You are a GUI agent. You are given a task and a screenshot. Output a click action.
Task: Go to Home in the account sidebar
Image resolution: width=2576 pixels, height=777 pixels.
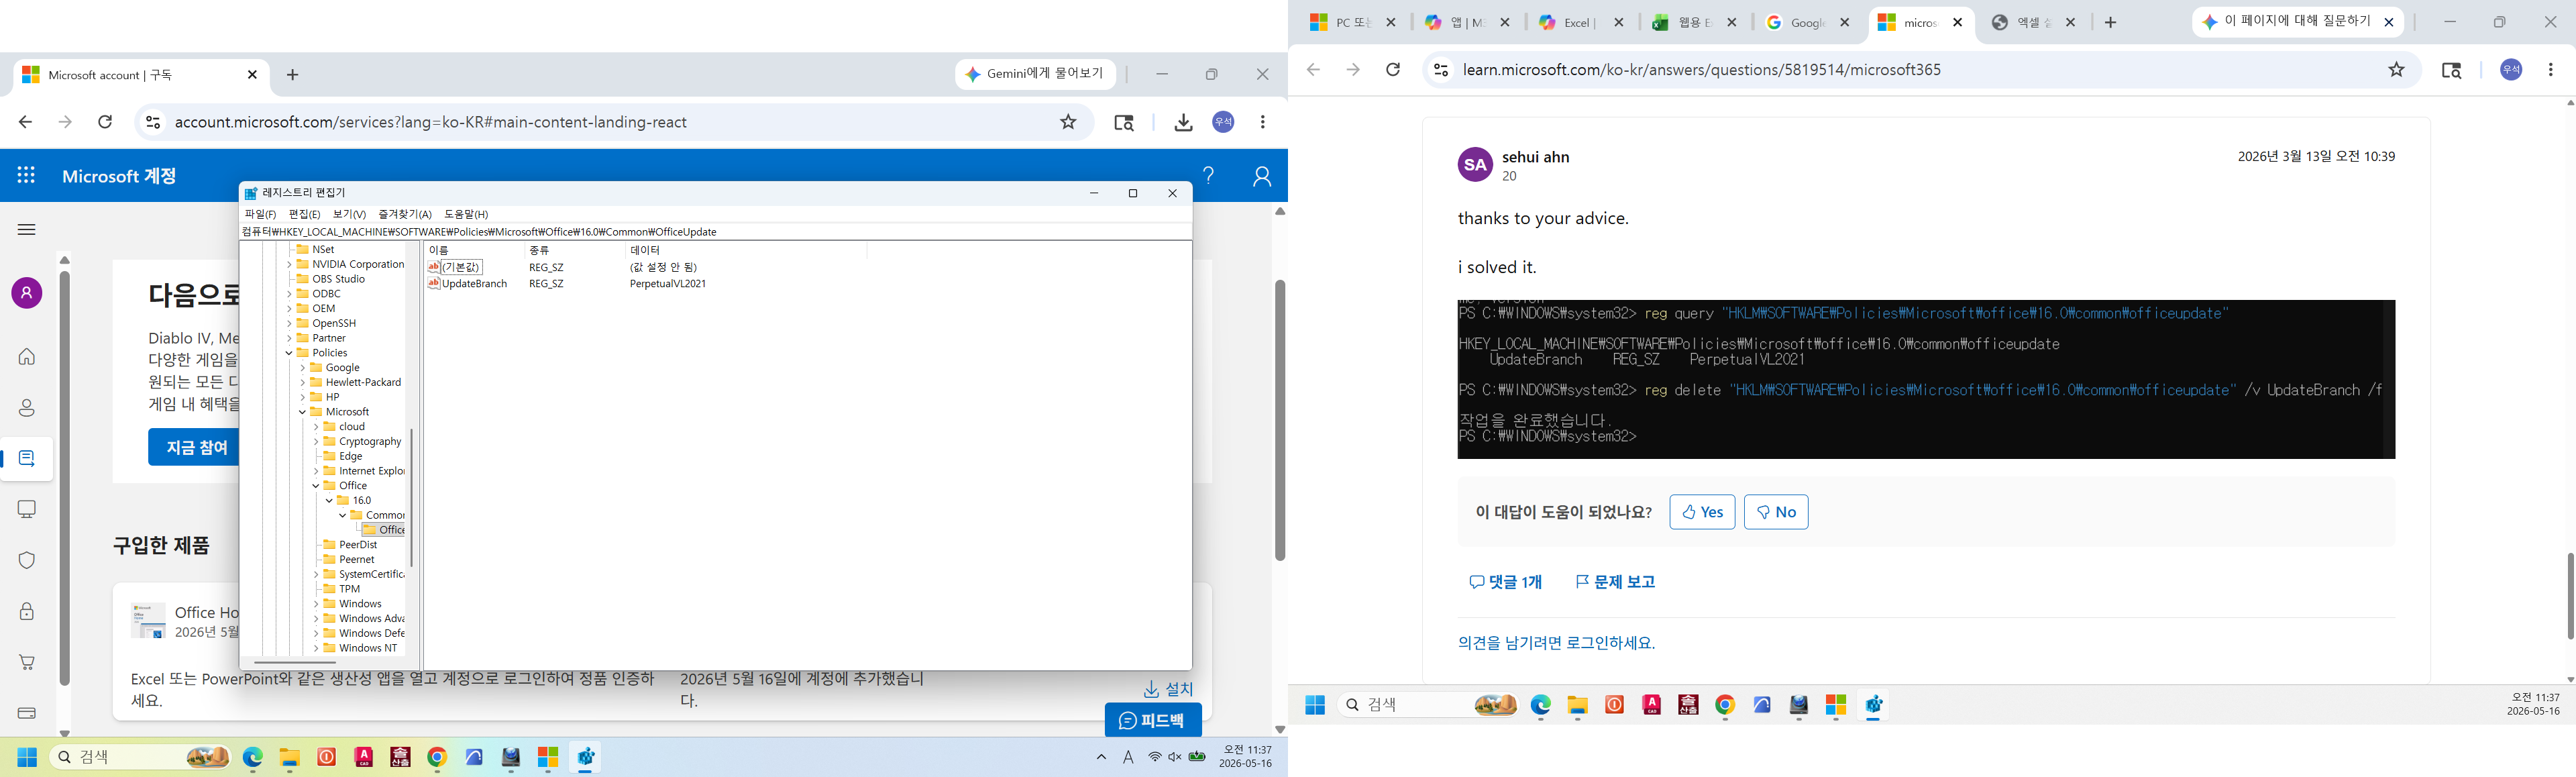pos(27,357)
